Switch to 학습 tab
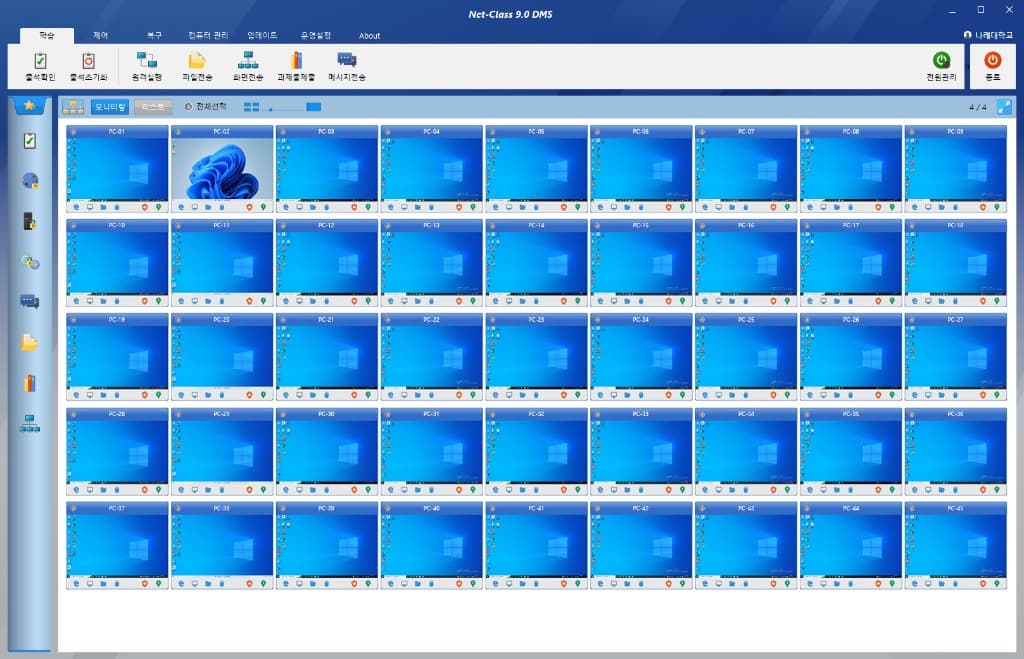Image resolution: width=1024 pixels, height=659 pixels. click(47, 35)
